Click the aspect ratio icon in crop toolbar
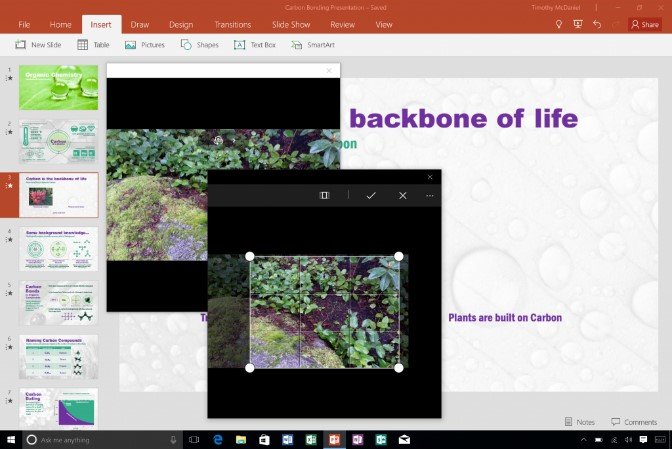 [324, 195]
